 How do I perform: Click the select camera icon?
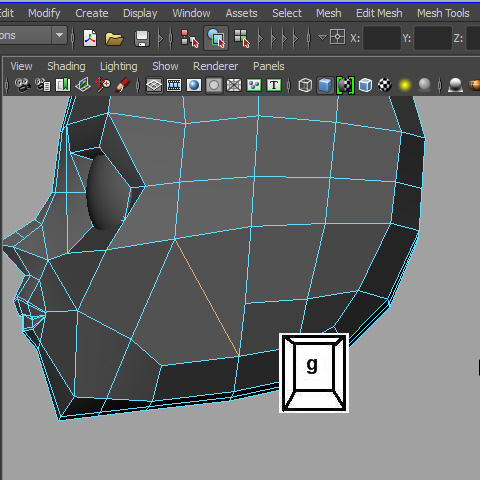(x=23, y=85)
